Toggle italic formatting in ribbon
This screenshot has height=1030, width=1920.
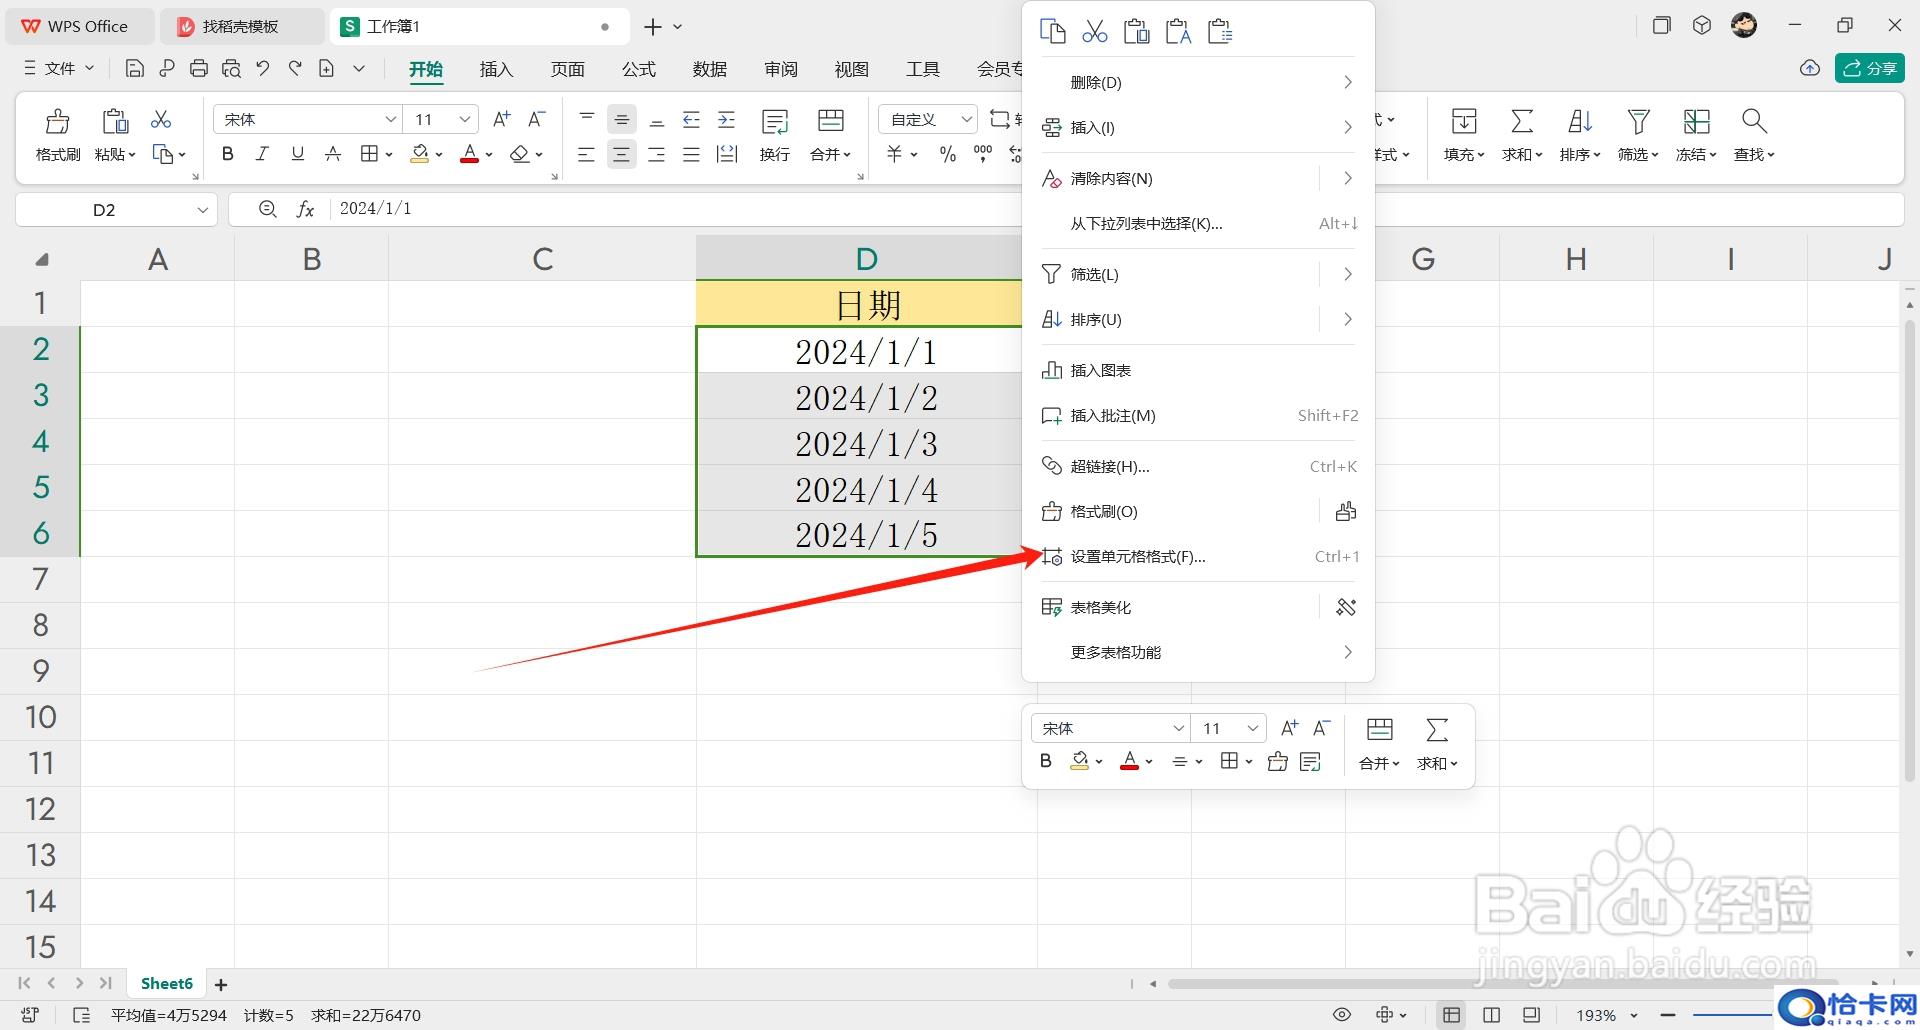262,154
